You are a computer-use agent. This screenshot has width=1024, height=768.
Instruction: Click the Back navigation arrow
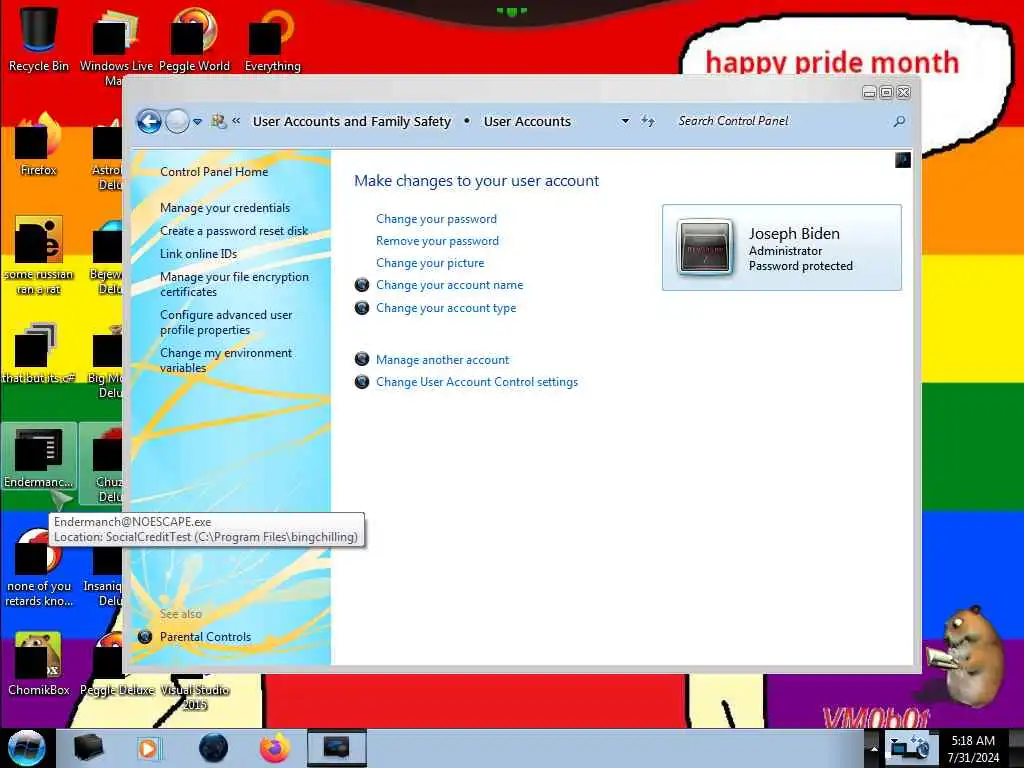(150, 121)
